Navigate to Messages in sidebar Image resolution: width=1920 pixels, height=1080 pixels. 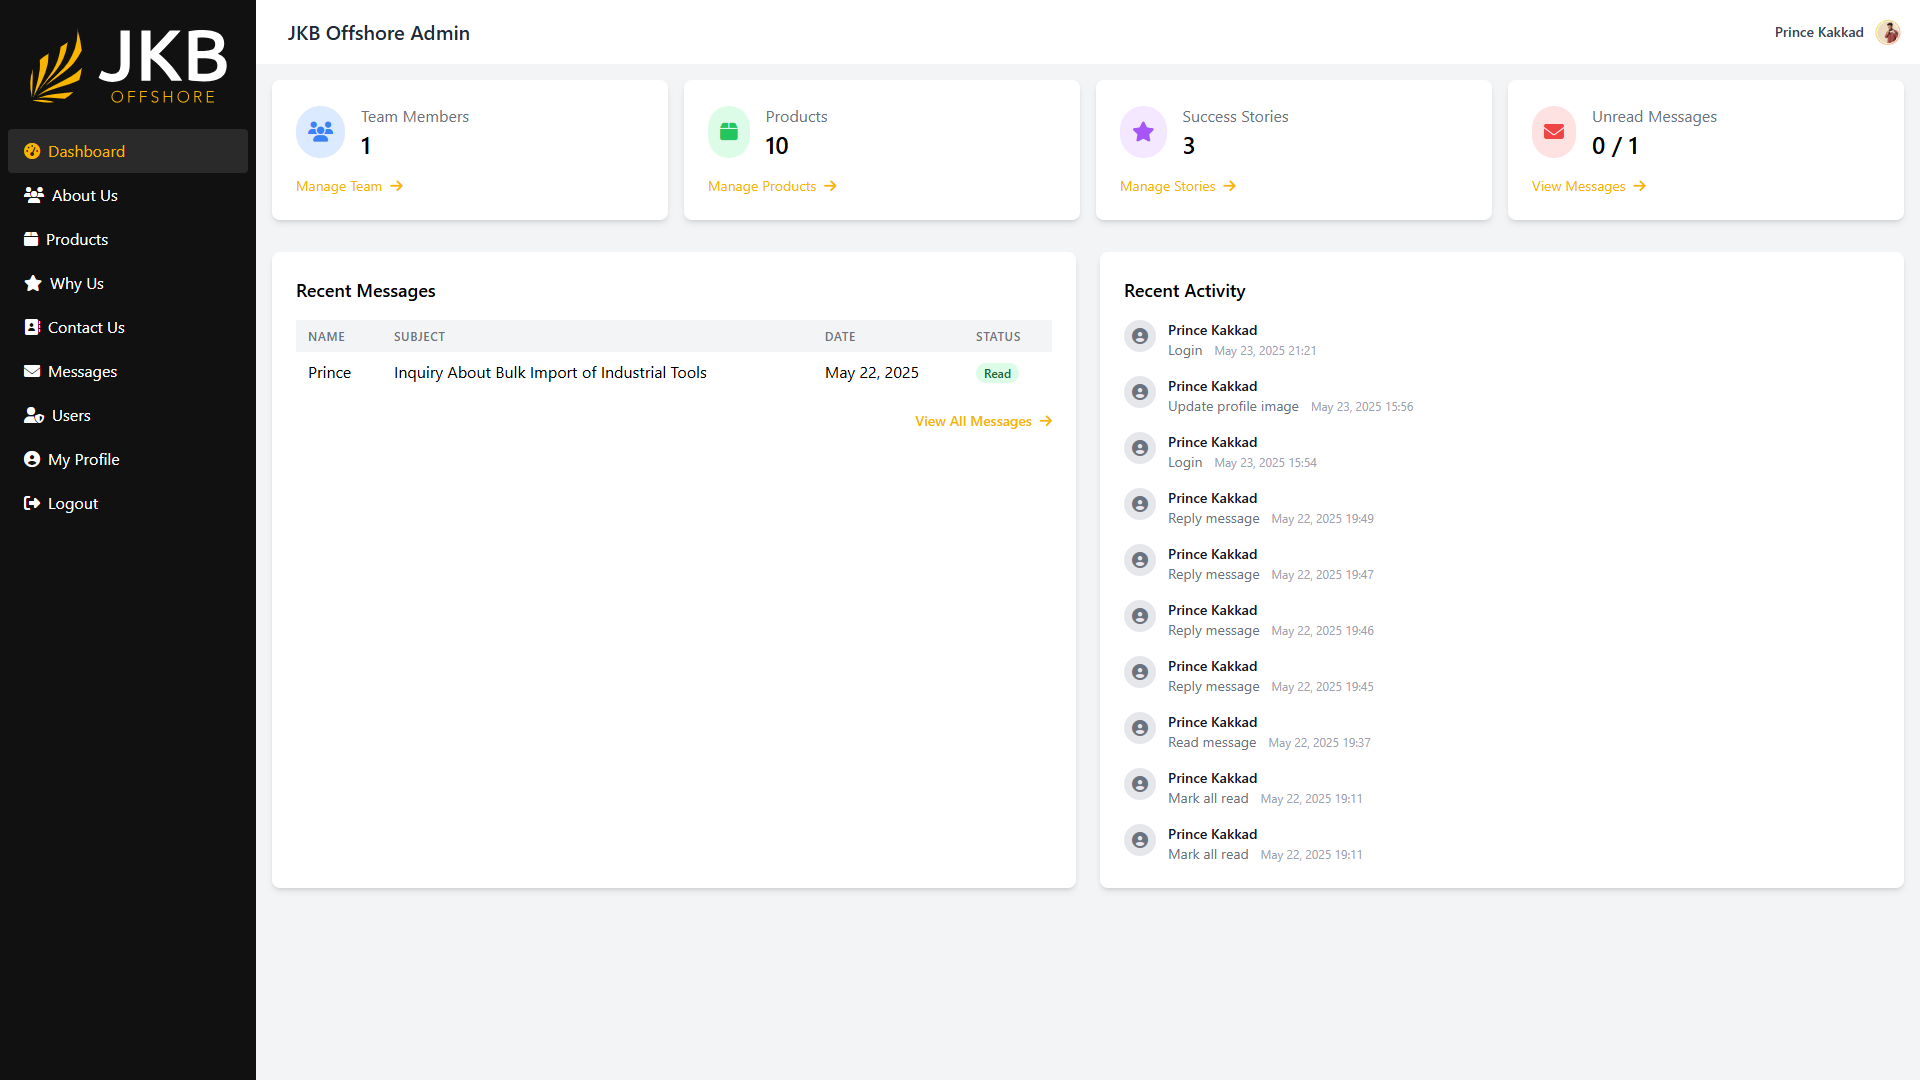coord(82,371)
